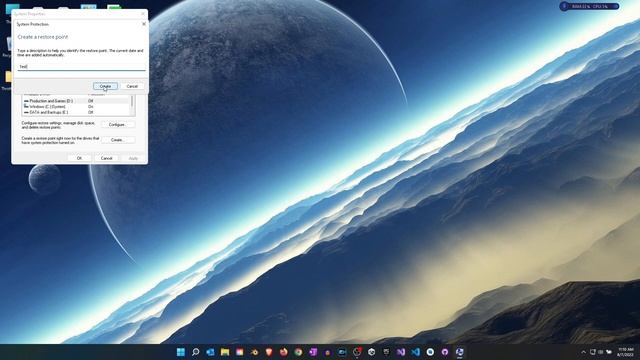The width and height of the screenshot is (640, 360).
Task: Open OneNote from the taskbar
Action: tap(313, 352)
